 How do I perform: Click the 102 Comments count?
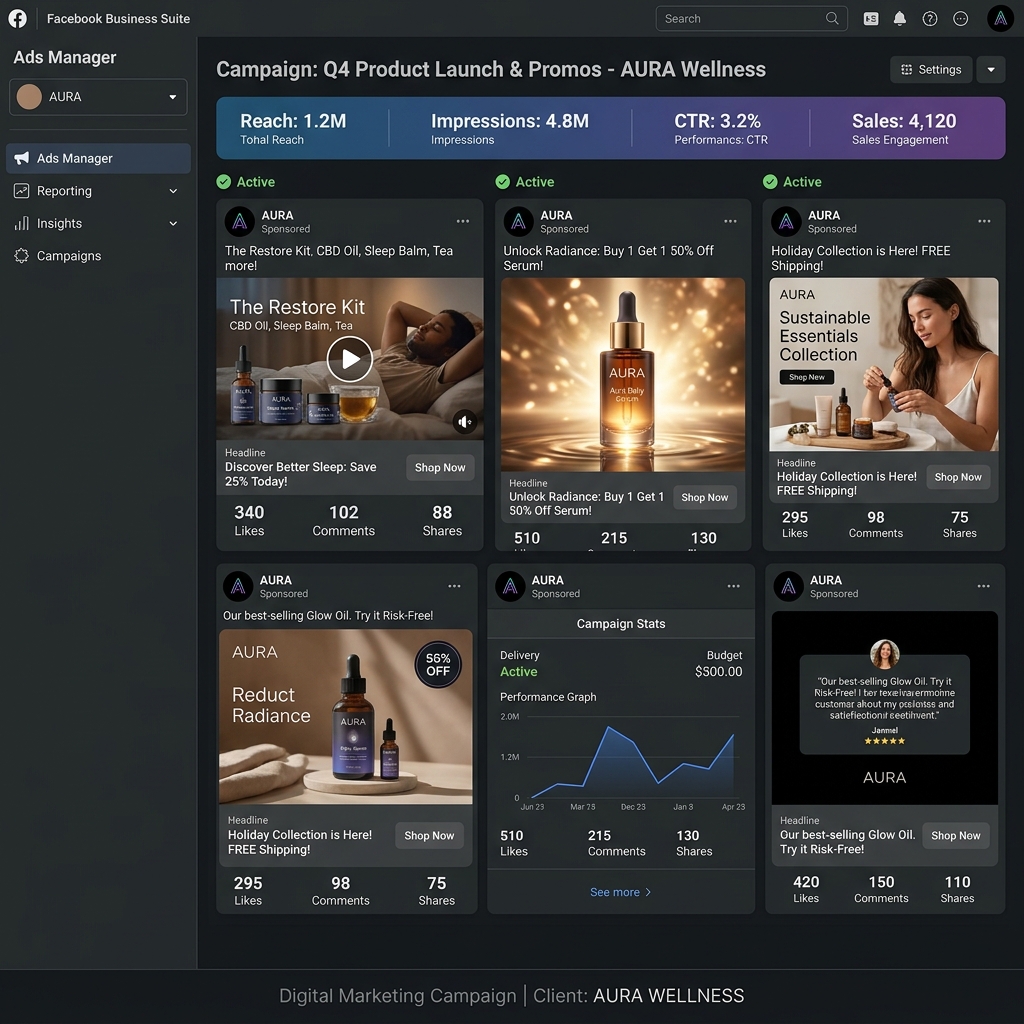[x=344, y=520]
